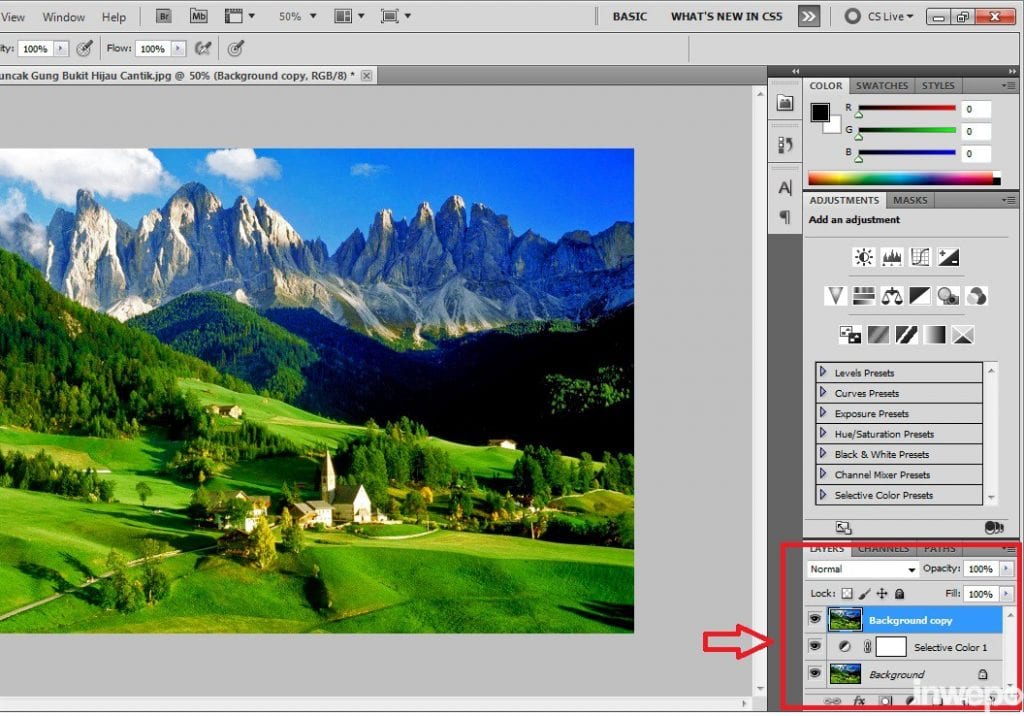Viewport: 1024px width, 716px height.
Task: Enable airbrush mode next to Flow
Action: pos(203,48)
